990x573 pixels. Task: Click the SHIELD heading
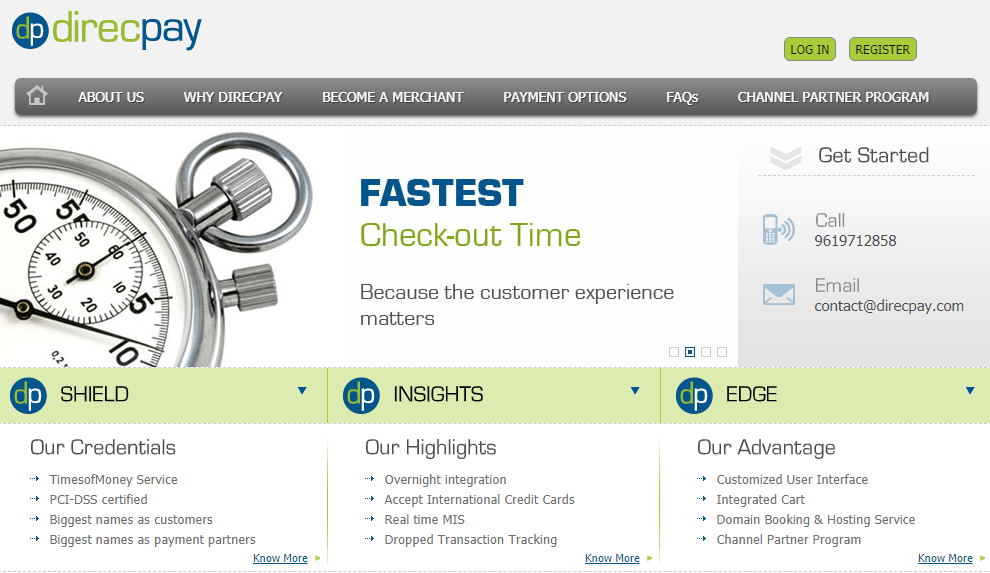click(94, 394)
